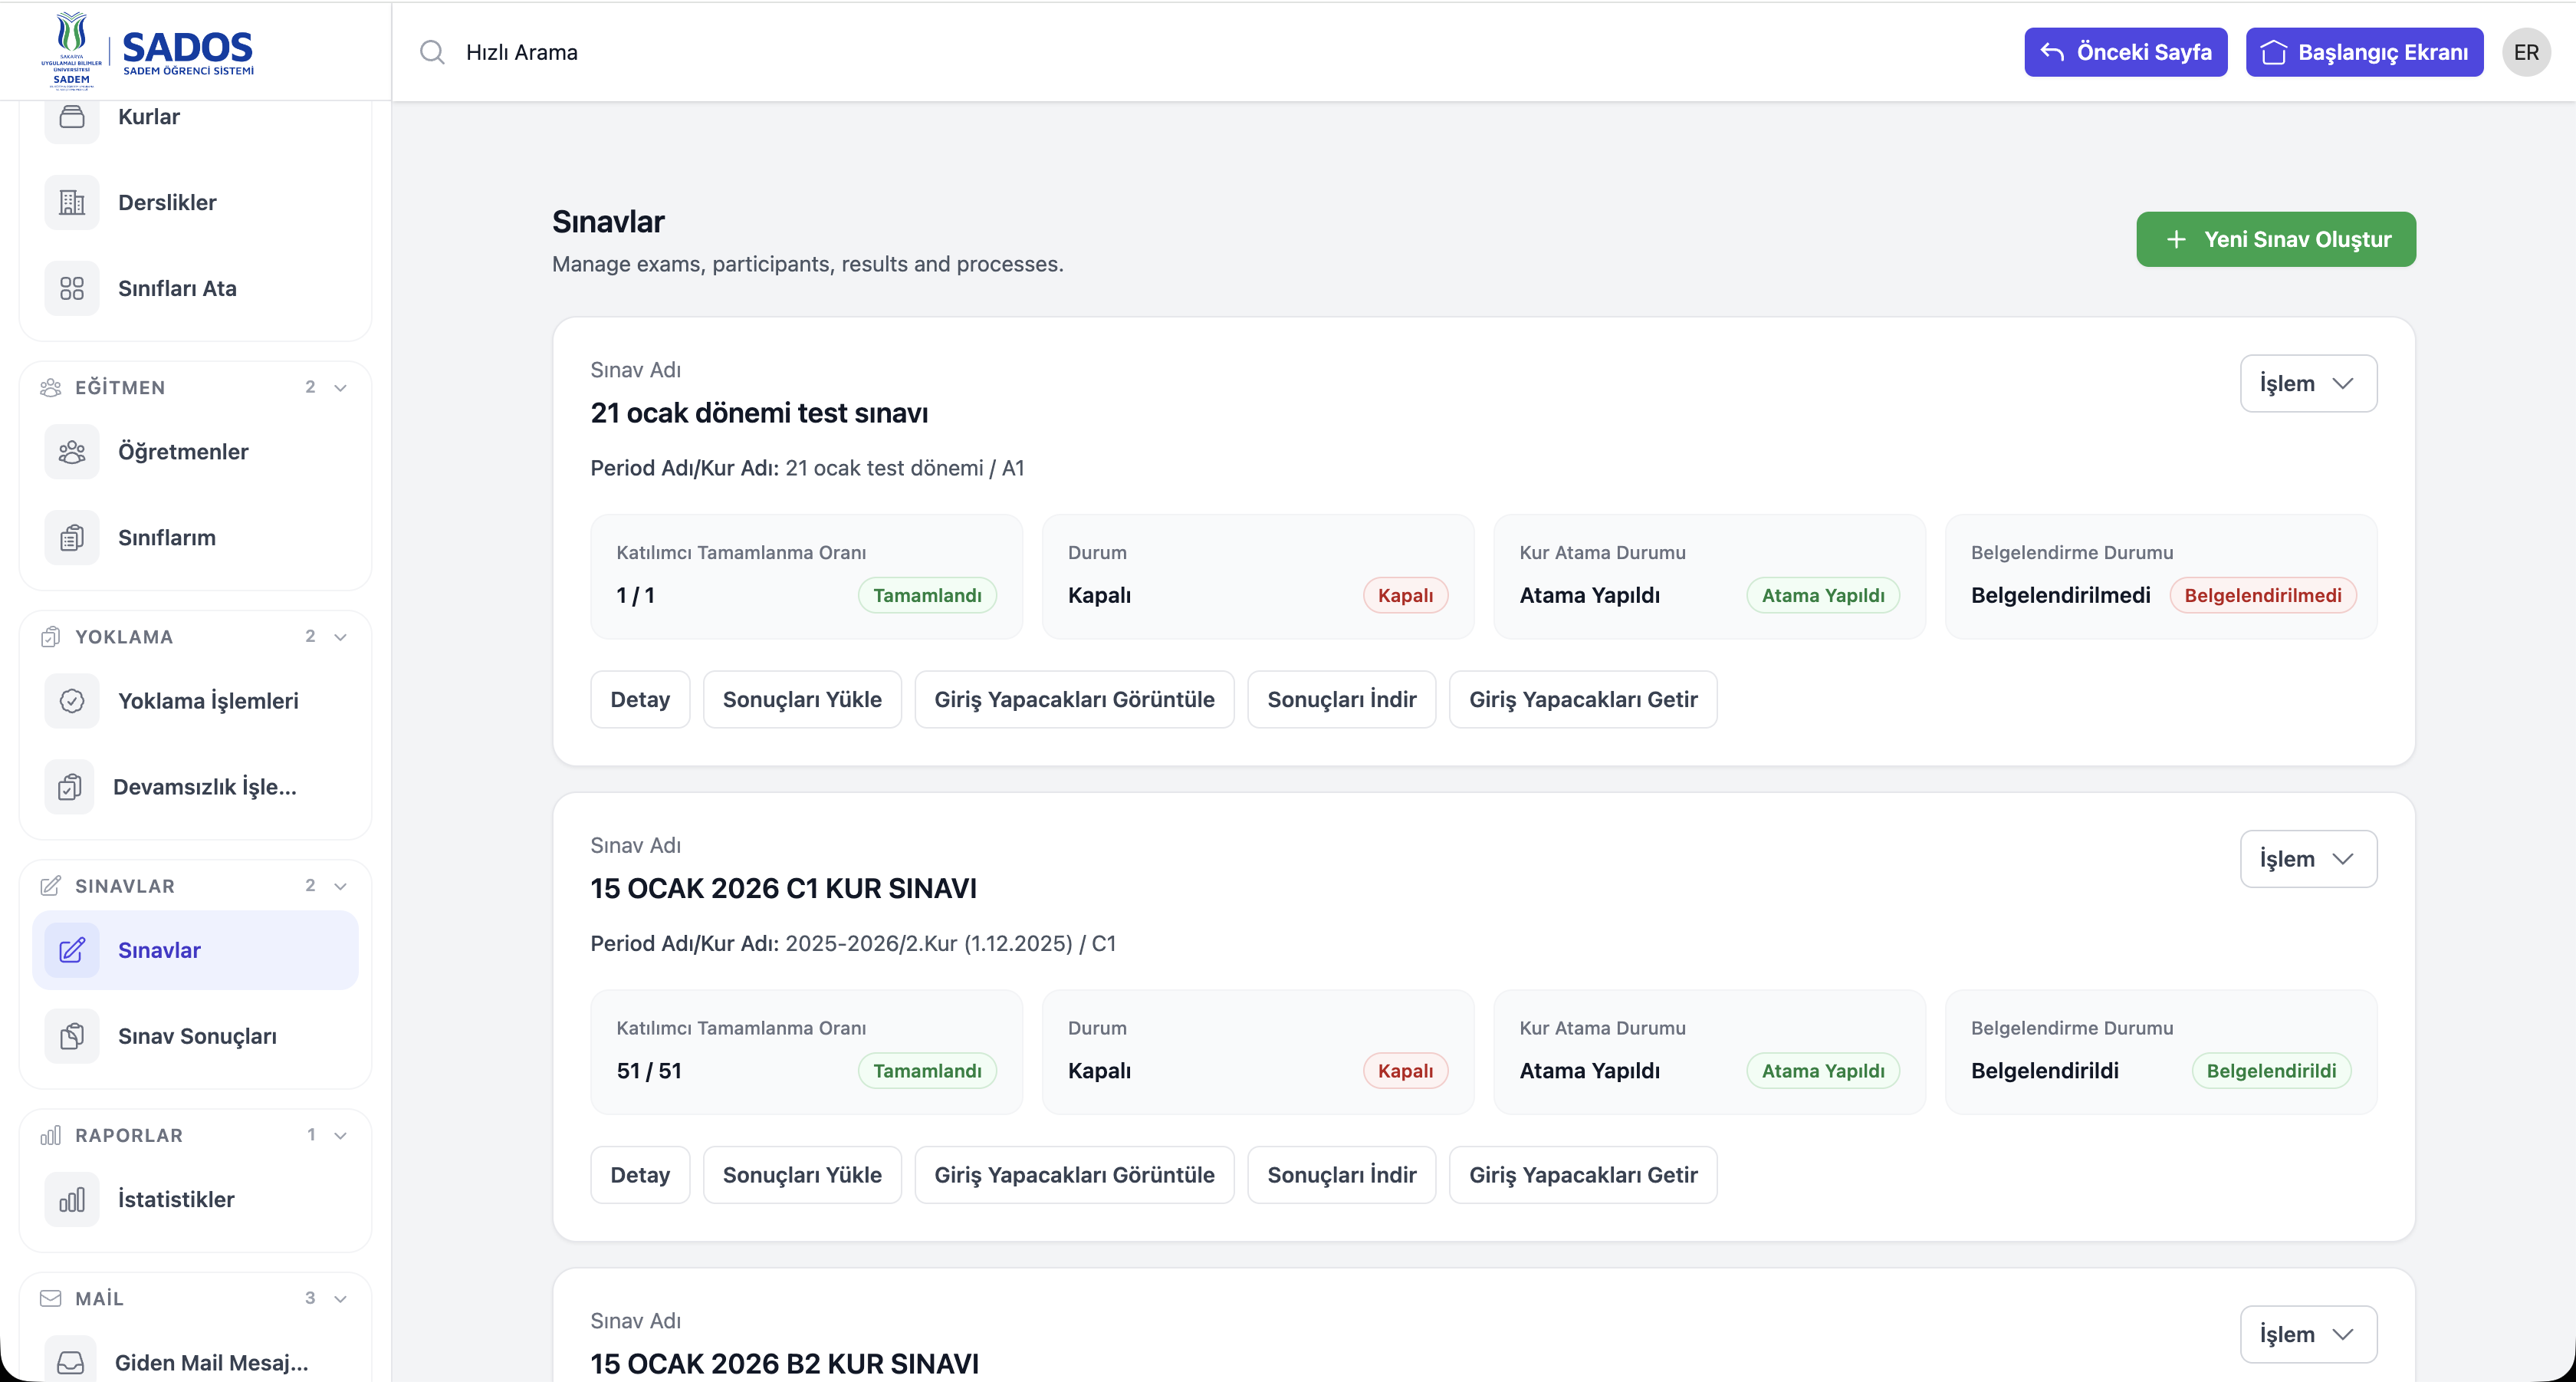Click the ER user avatar
The image size is (2576, 1382).
2526,52
